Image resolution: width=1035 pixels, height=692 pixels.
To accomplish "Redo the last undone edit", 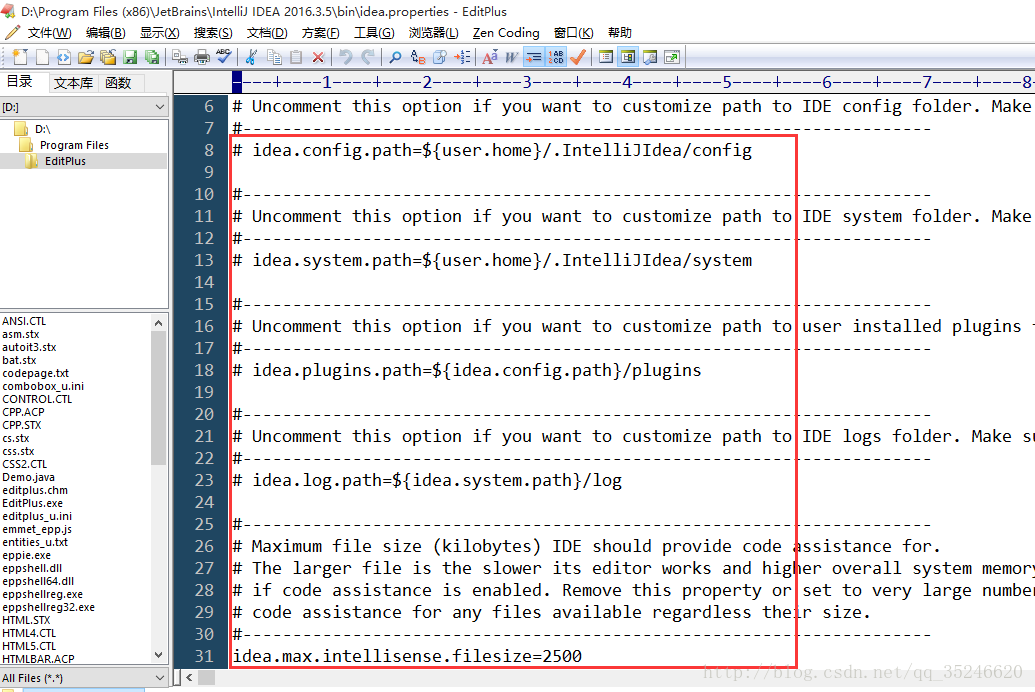I will pos(368,57).
